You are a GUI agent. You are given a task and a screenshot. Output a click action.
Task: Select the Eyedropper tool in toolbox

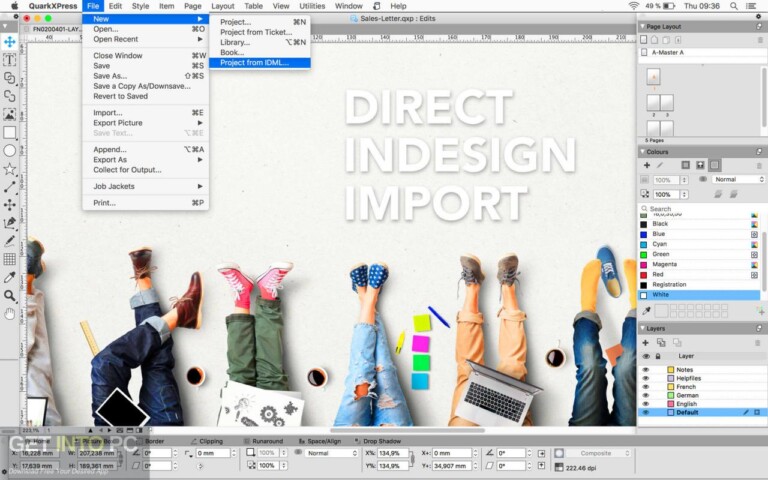coord(9,277)
